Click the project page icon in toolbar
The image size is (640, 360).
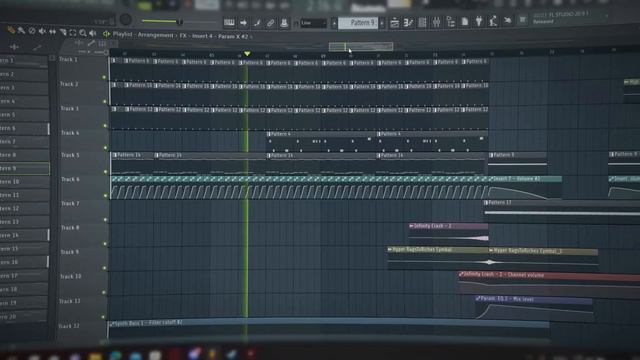[465, 21]
